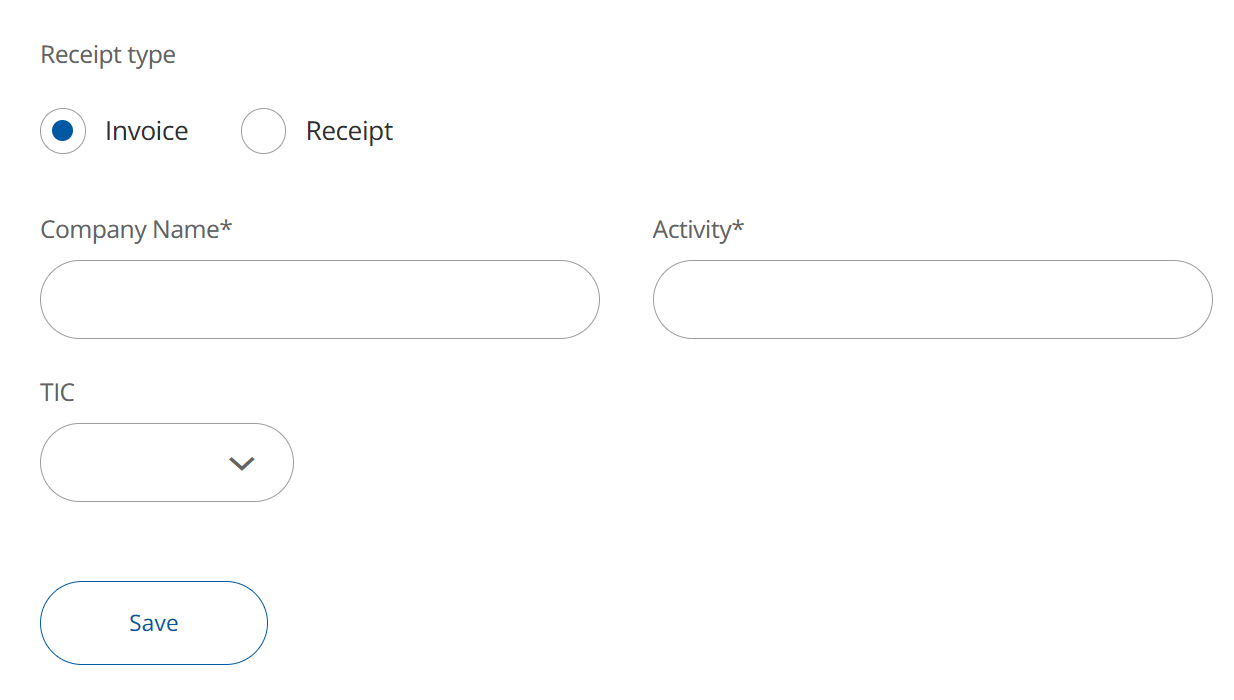
Task: Focus the Company Name input field
Action: (320, 300)
